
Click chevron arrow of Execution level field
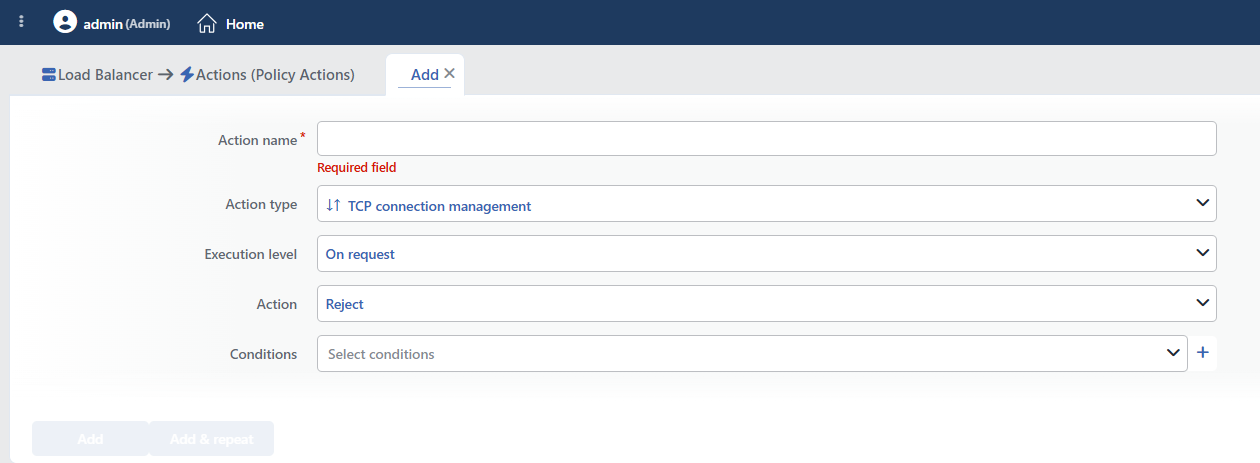pos(1203,253)
